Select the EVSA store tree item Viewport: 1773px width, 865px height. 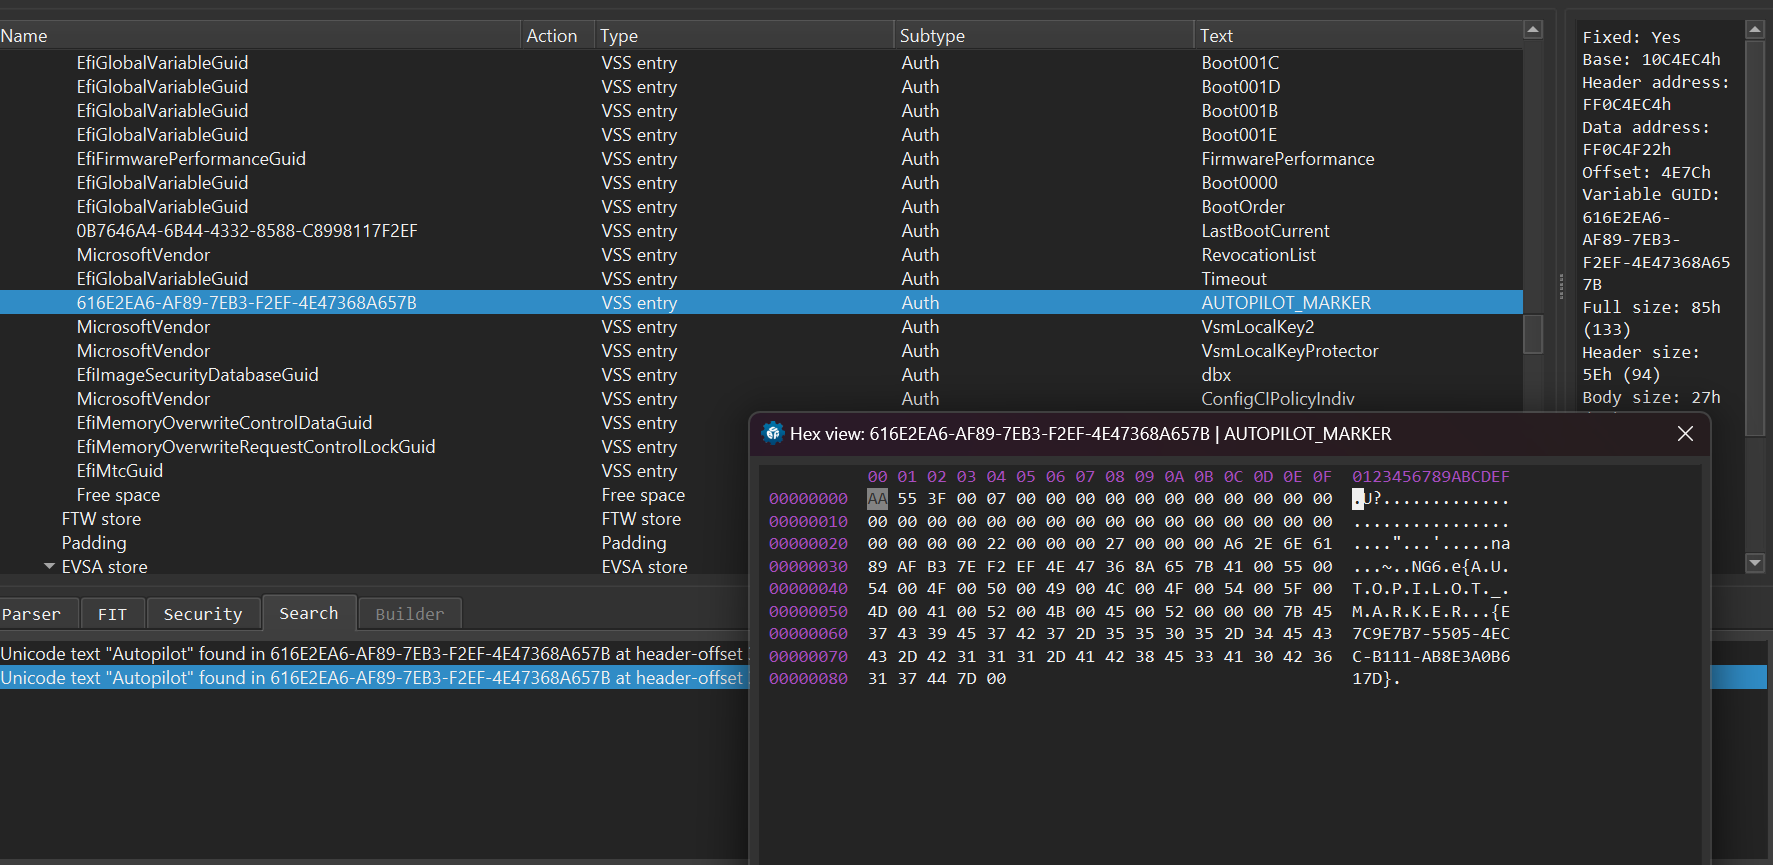click(x=104, y=566)
